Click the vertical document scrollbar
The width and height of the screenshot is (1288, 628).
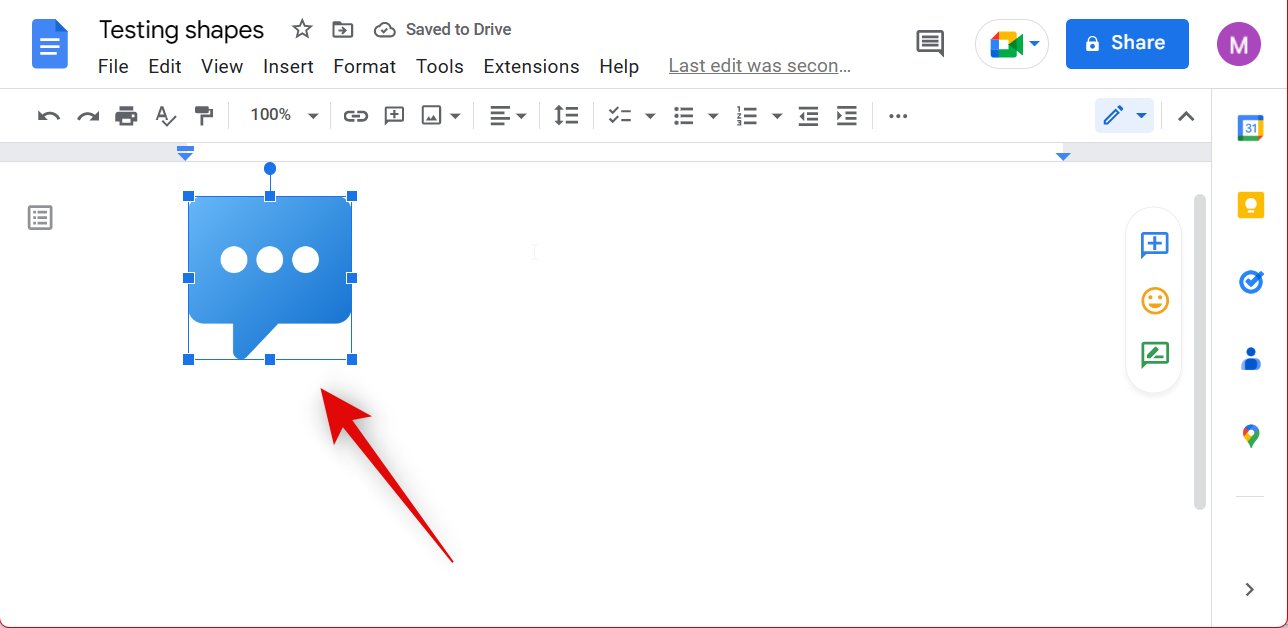click(x=1200, y=352)
